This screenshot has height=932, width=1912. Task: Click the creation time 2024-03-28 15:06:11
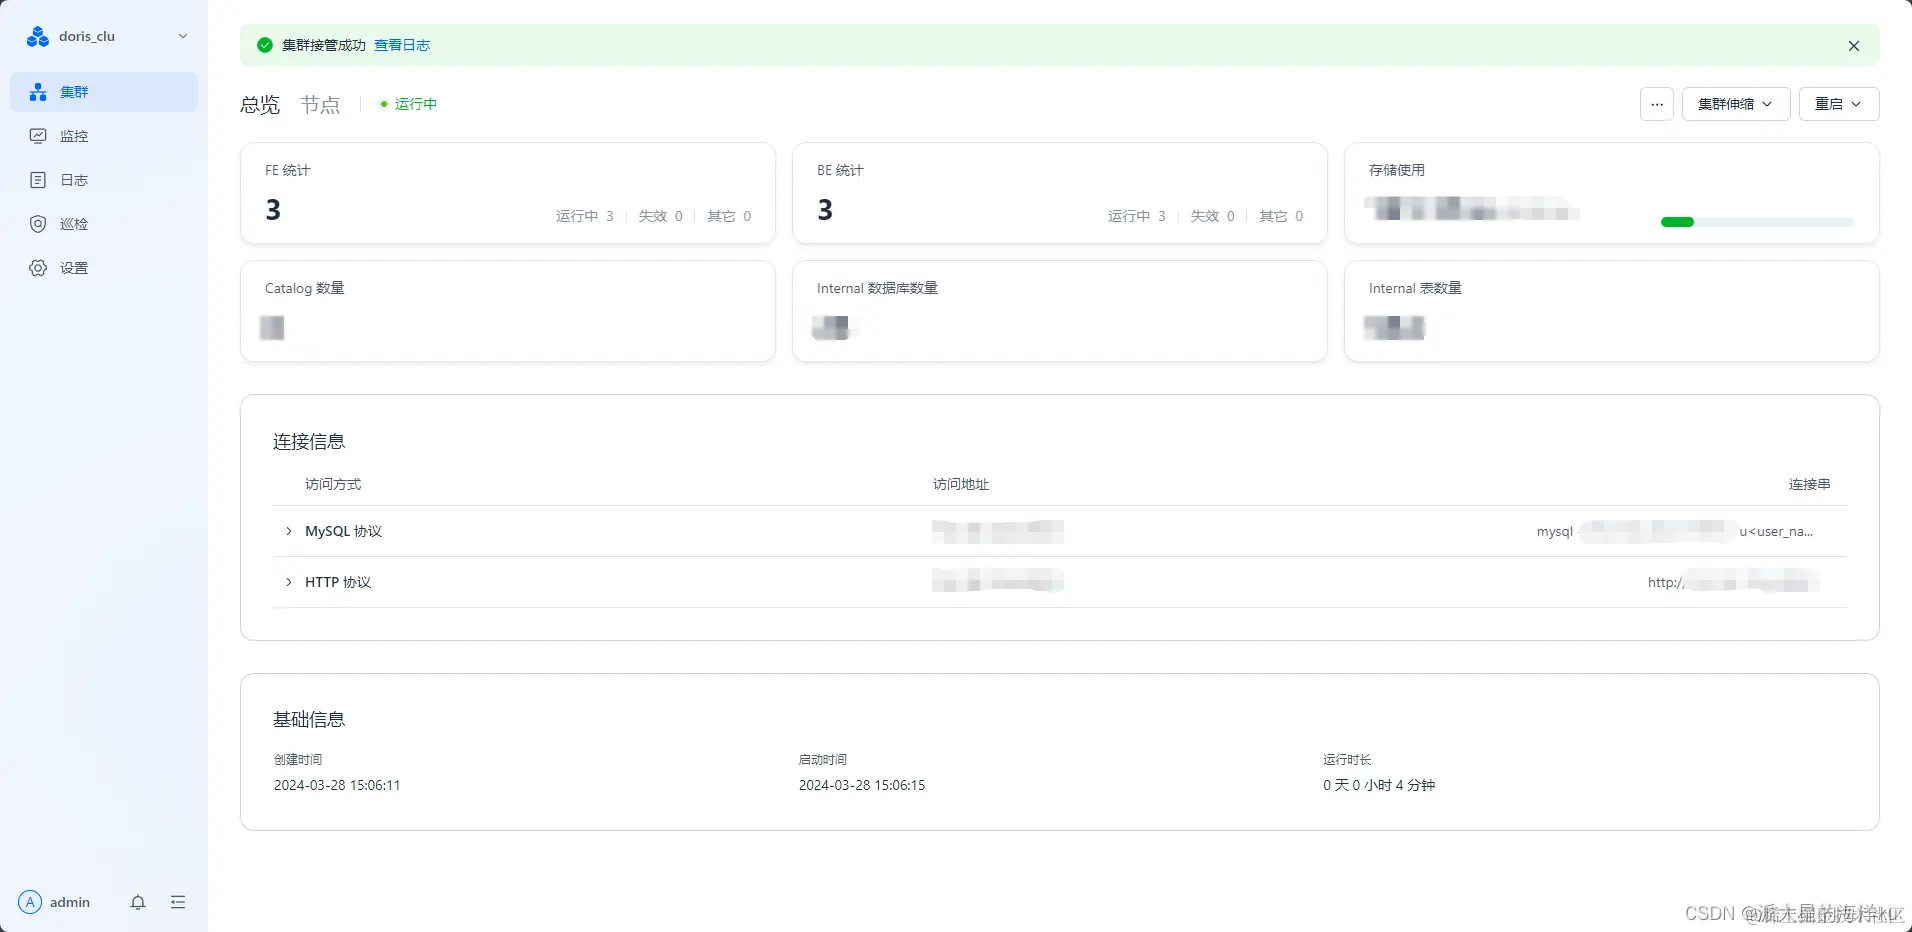[337, 785]
